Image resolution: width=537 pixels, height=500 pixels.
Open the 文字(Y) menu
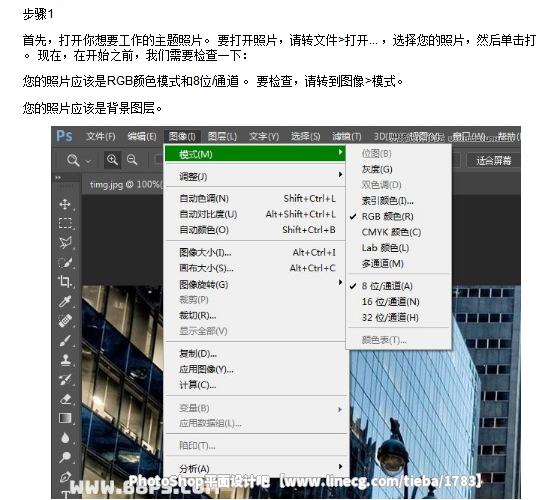264,136
